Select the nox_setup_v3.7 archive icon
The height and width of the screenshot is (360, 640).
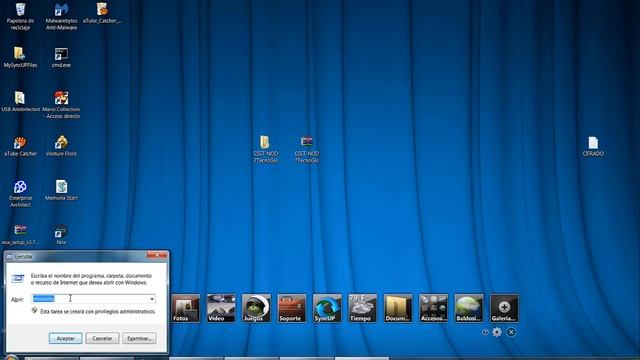pyautogui.click(x=20, y=234)
